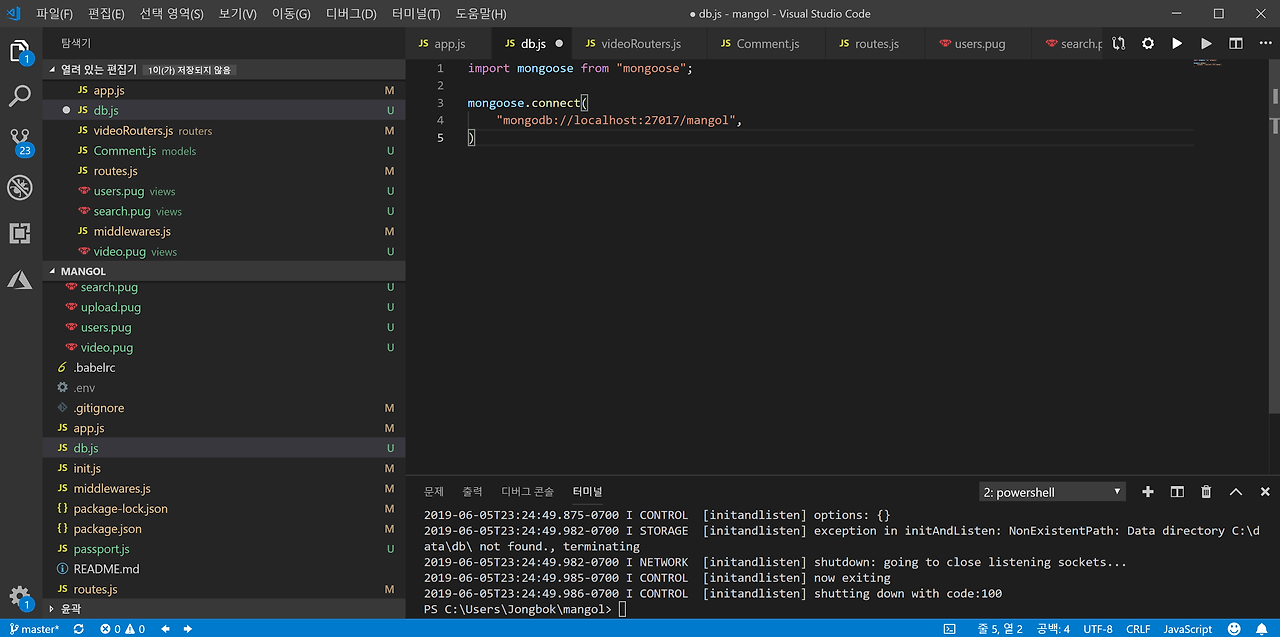Open the Problems panel tab (문제)
This screenshot has width=1280, height=637.
coord(434,492)
